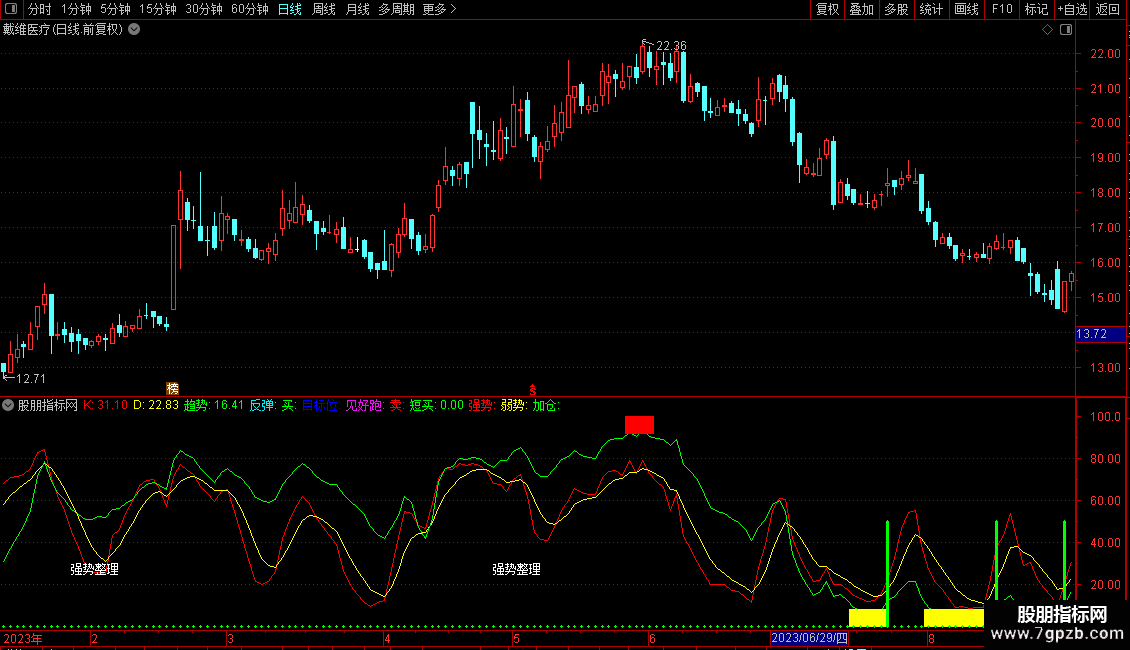Expand the 戴维医疗 chart title dropdown

[134, 30]
